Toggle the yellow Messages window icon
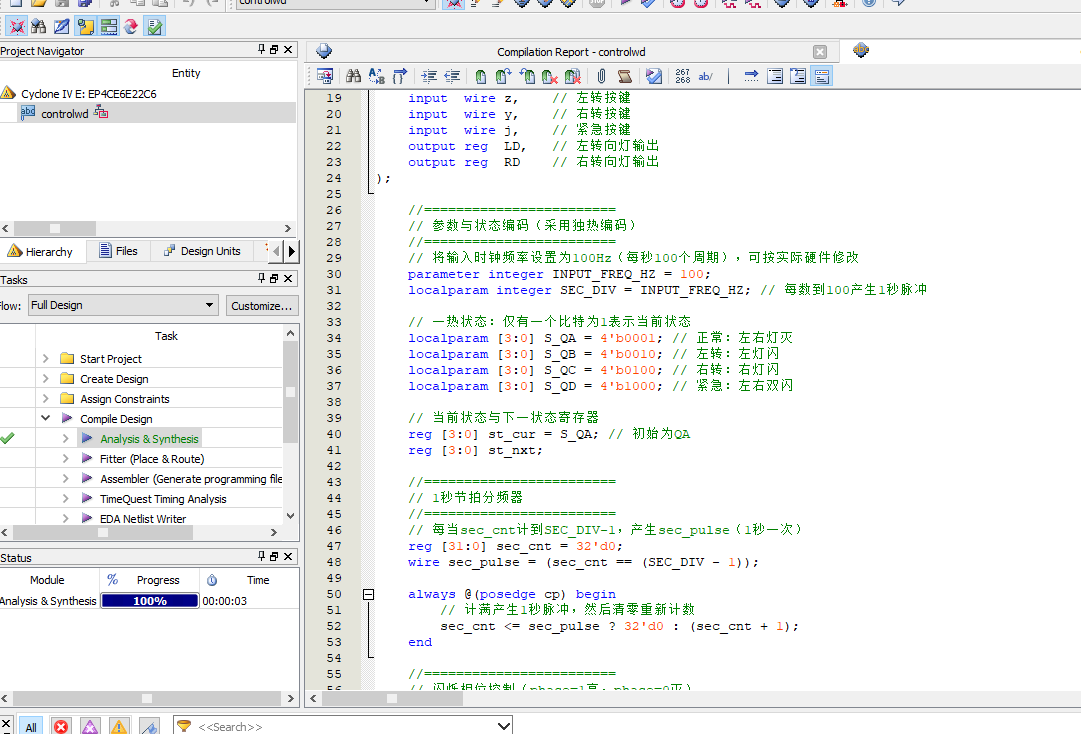This screenshot has width=1081, height=734. point(85,27)
